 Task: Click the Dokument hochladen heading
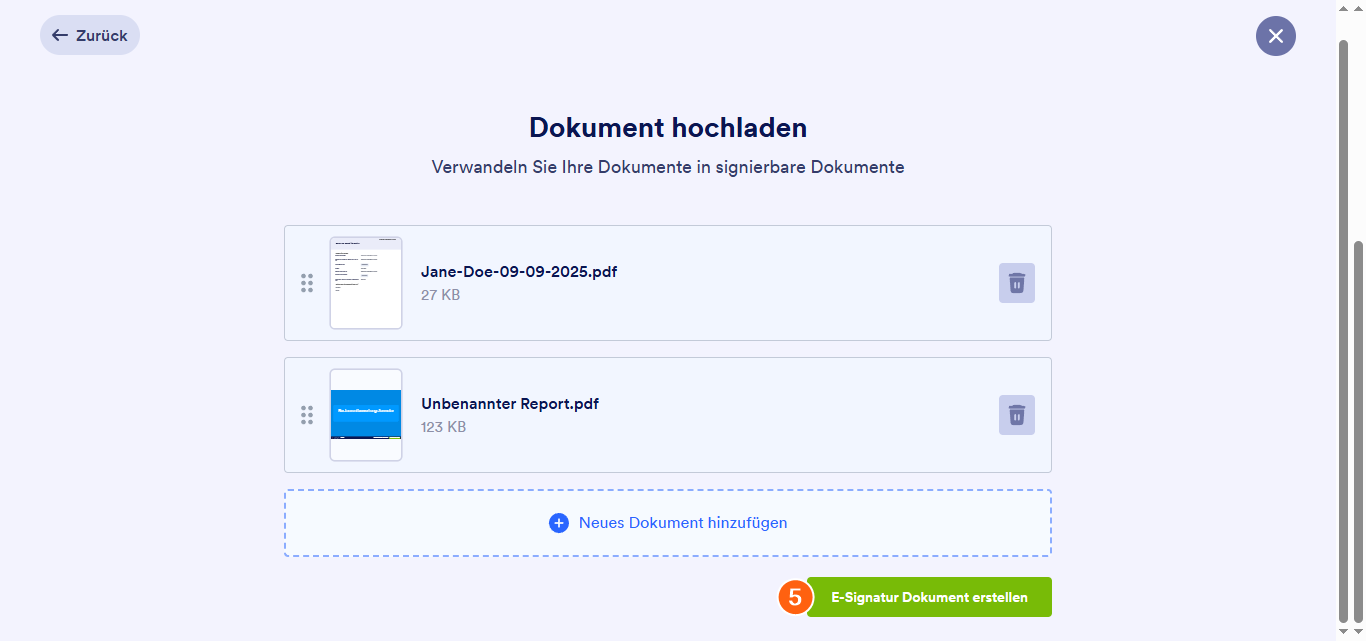point(667,127)
